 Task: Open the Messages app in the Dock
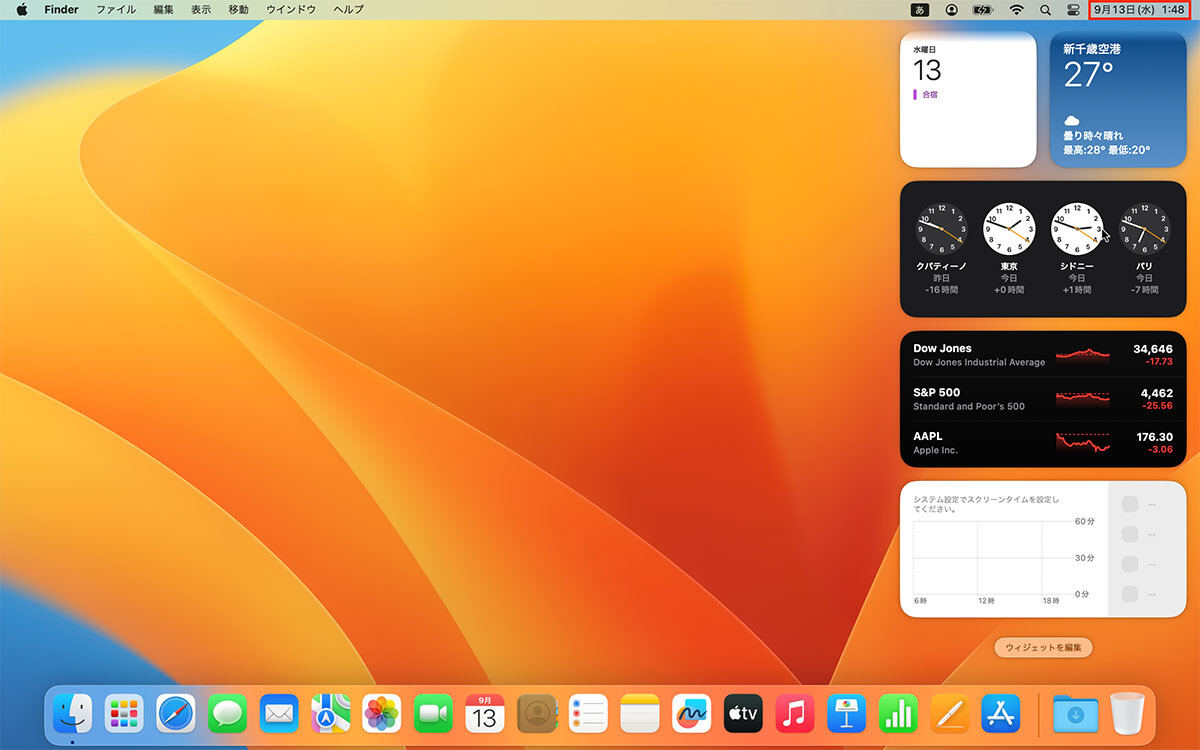click(228, 714)
